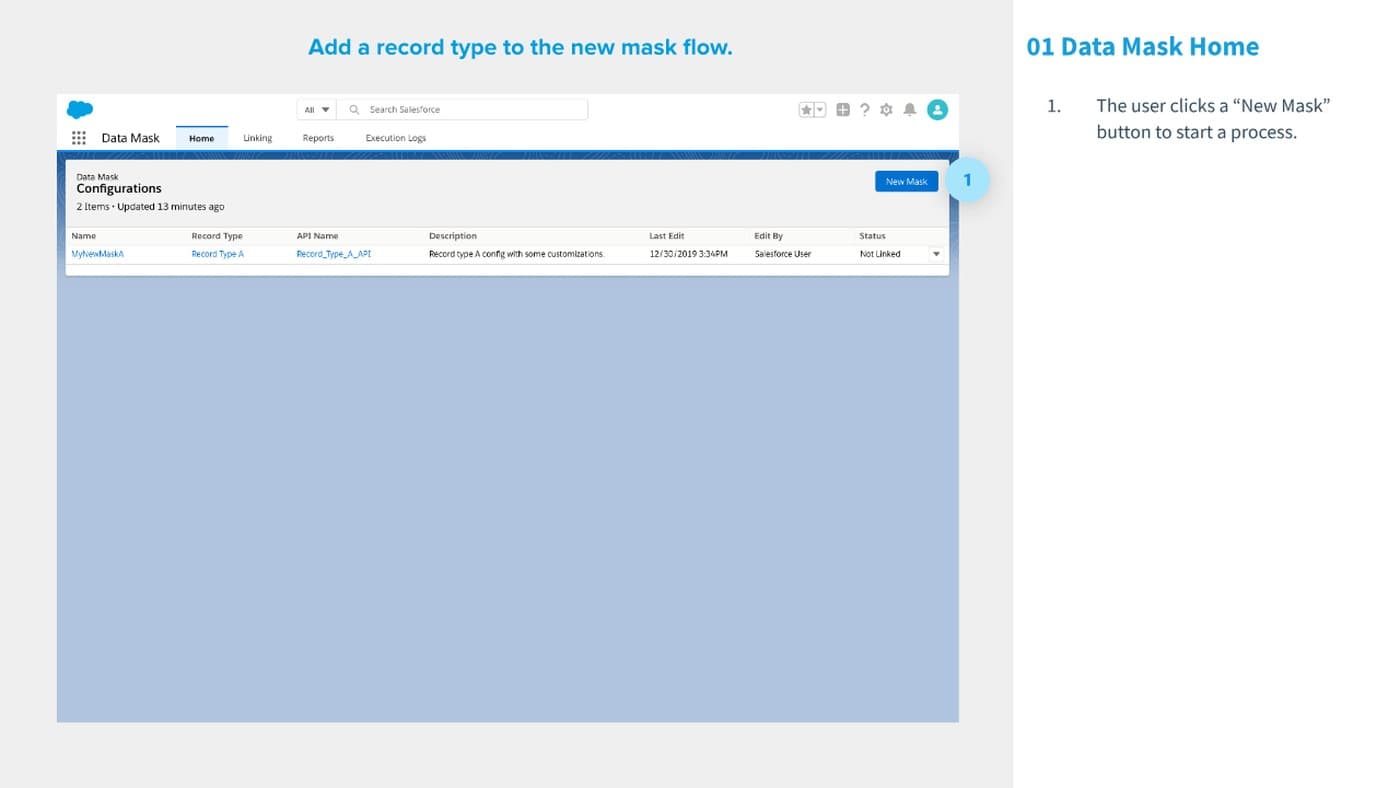Click the Name column header
Viewport: 1400px width, 788px height.
click(x=84, y=236)
